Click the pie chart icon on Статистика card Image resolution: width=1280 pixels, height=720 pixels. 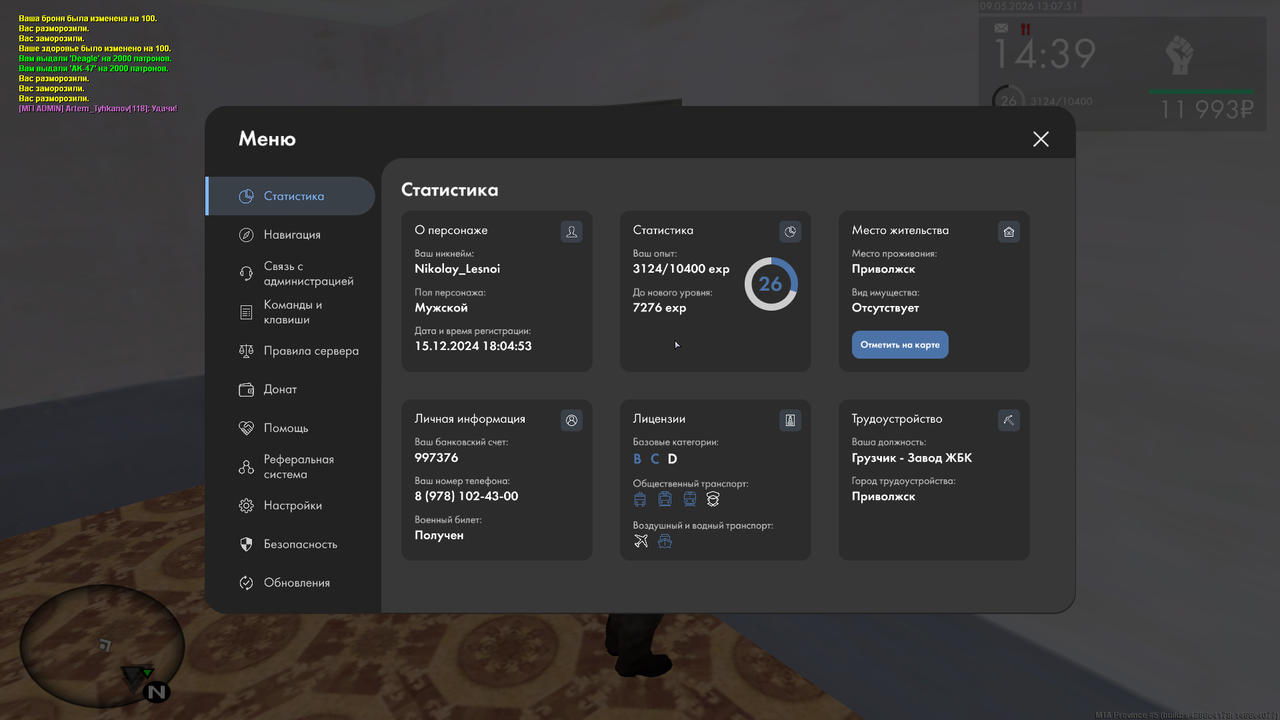point(790,232)
